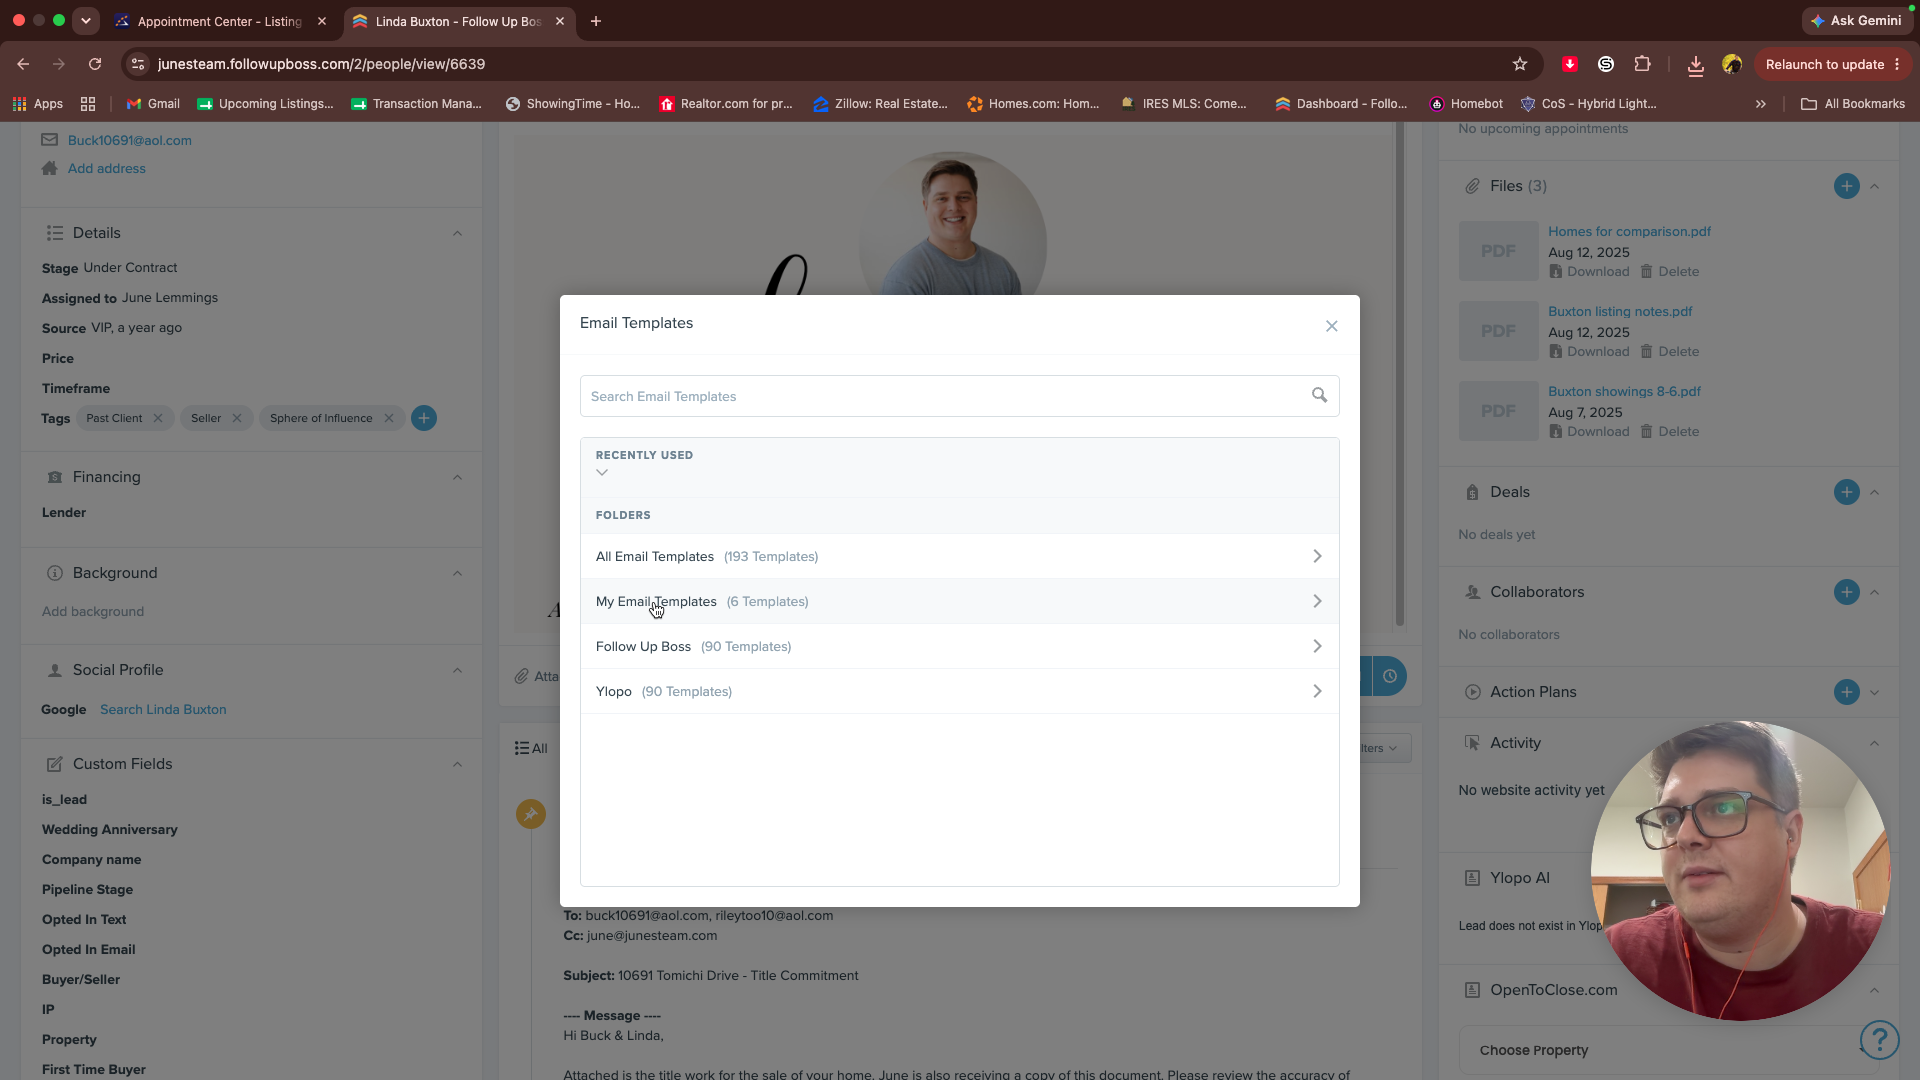The width and height of the screenshot is (1920, 1080).
Task: Open browser extensions puzzle icon
Action: click(1642, 64)
